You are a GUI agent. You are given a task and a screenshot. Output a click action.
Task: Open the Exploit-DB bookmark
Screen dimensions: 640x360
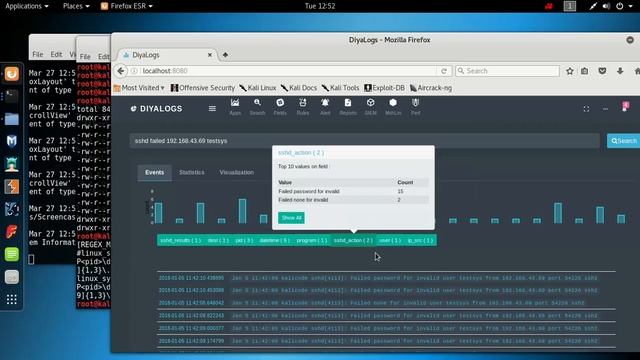(384, 88)
